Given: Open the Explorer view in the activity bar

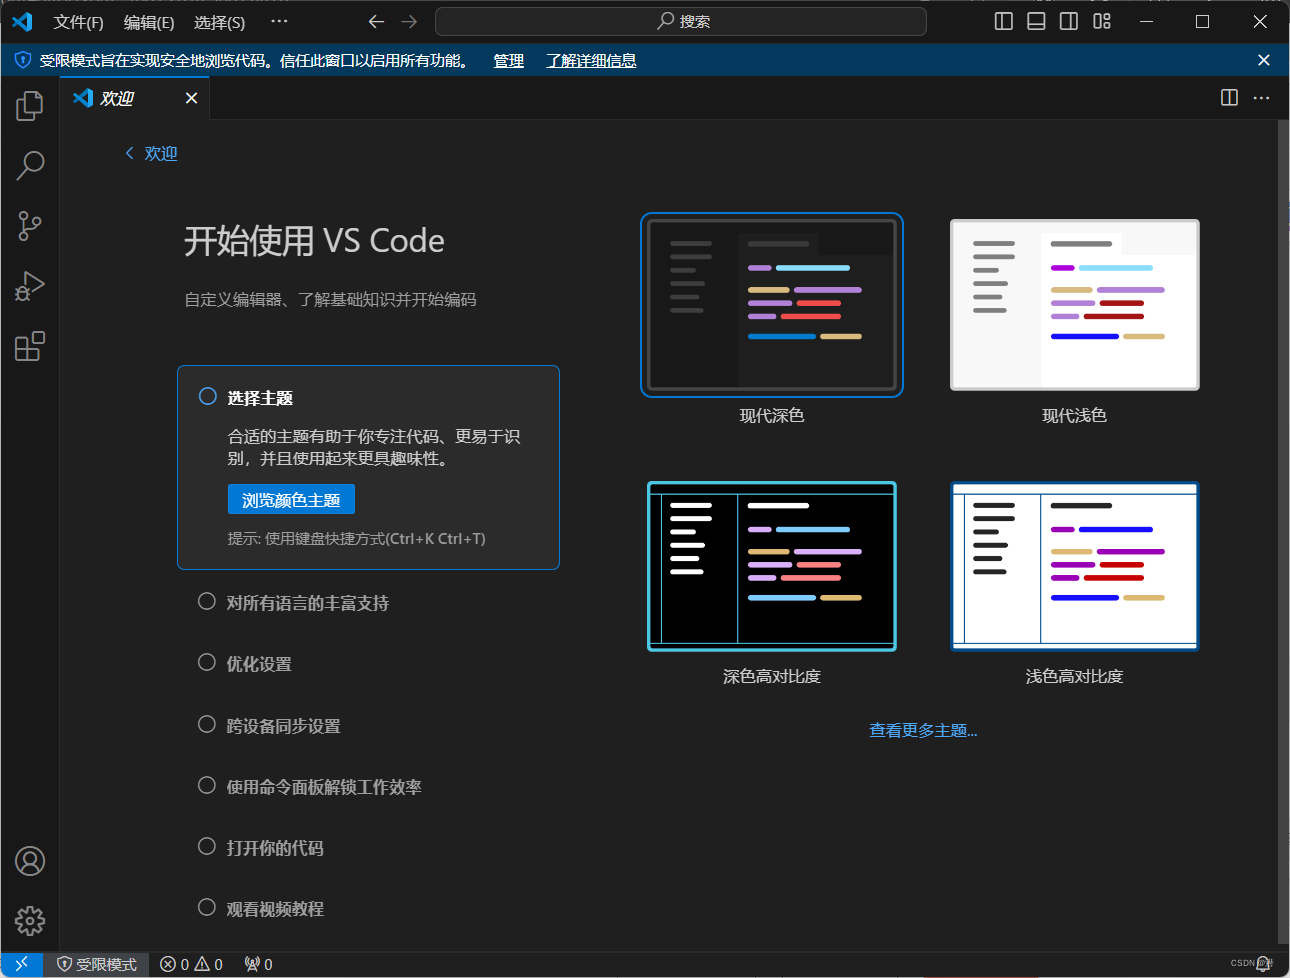Looking at the screenshot, I should tap(29, 105).
